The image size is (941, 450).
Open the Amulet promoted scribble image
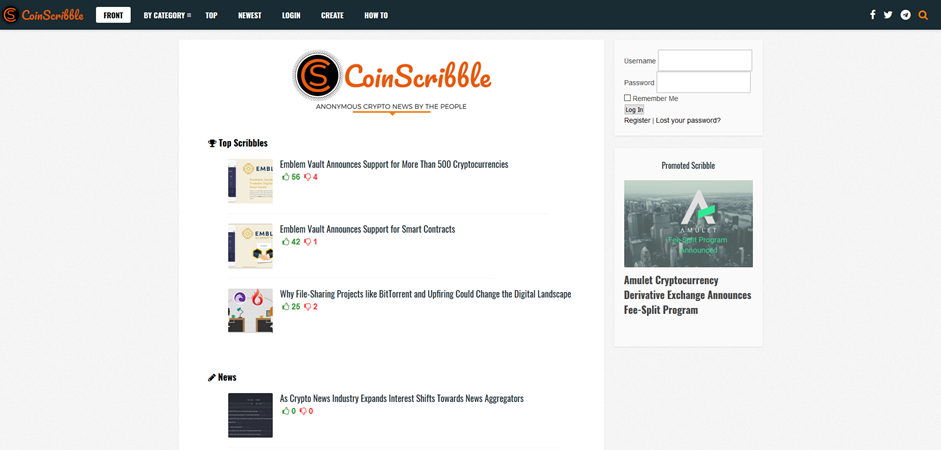(x=688, y=224)
